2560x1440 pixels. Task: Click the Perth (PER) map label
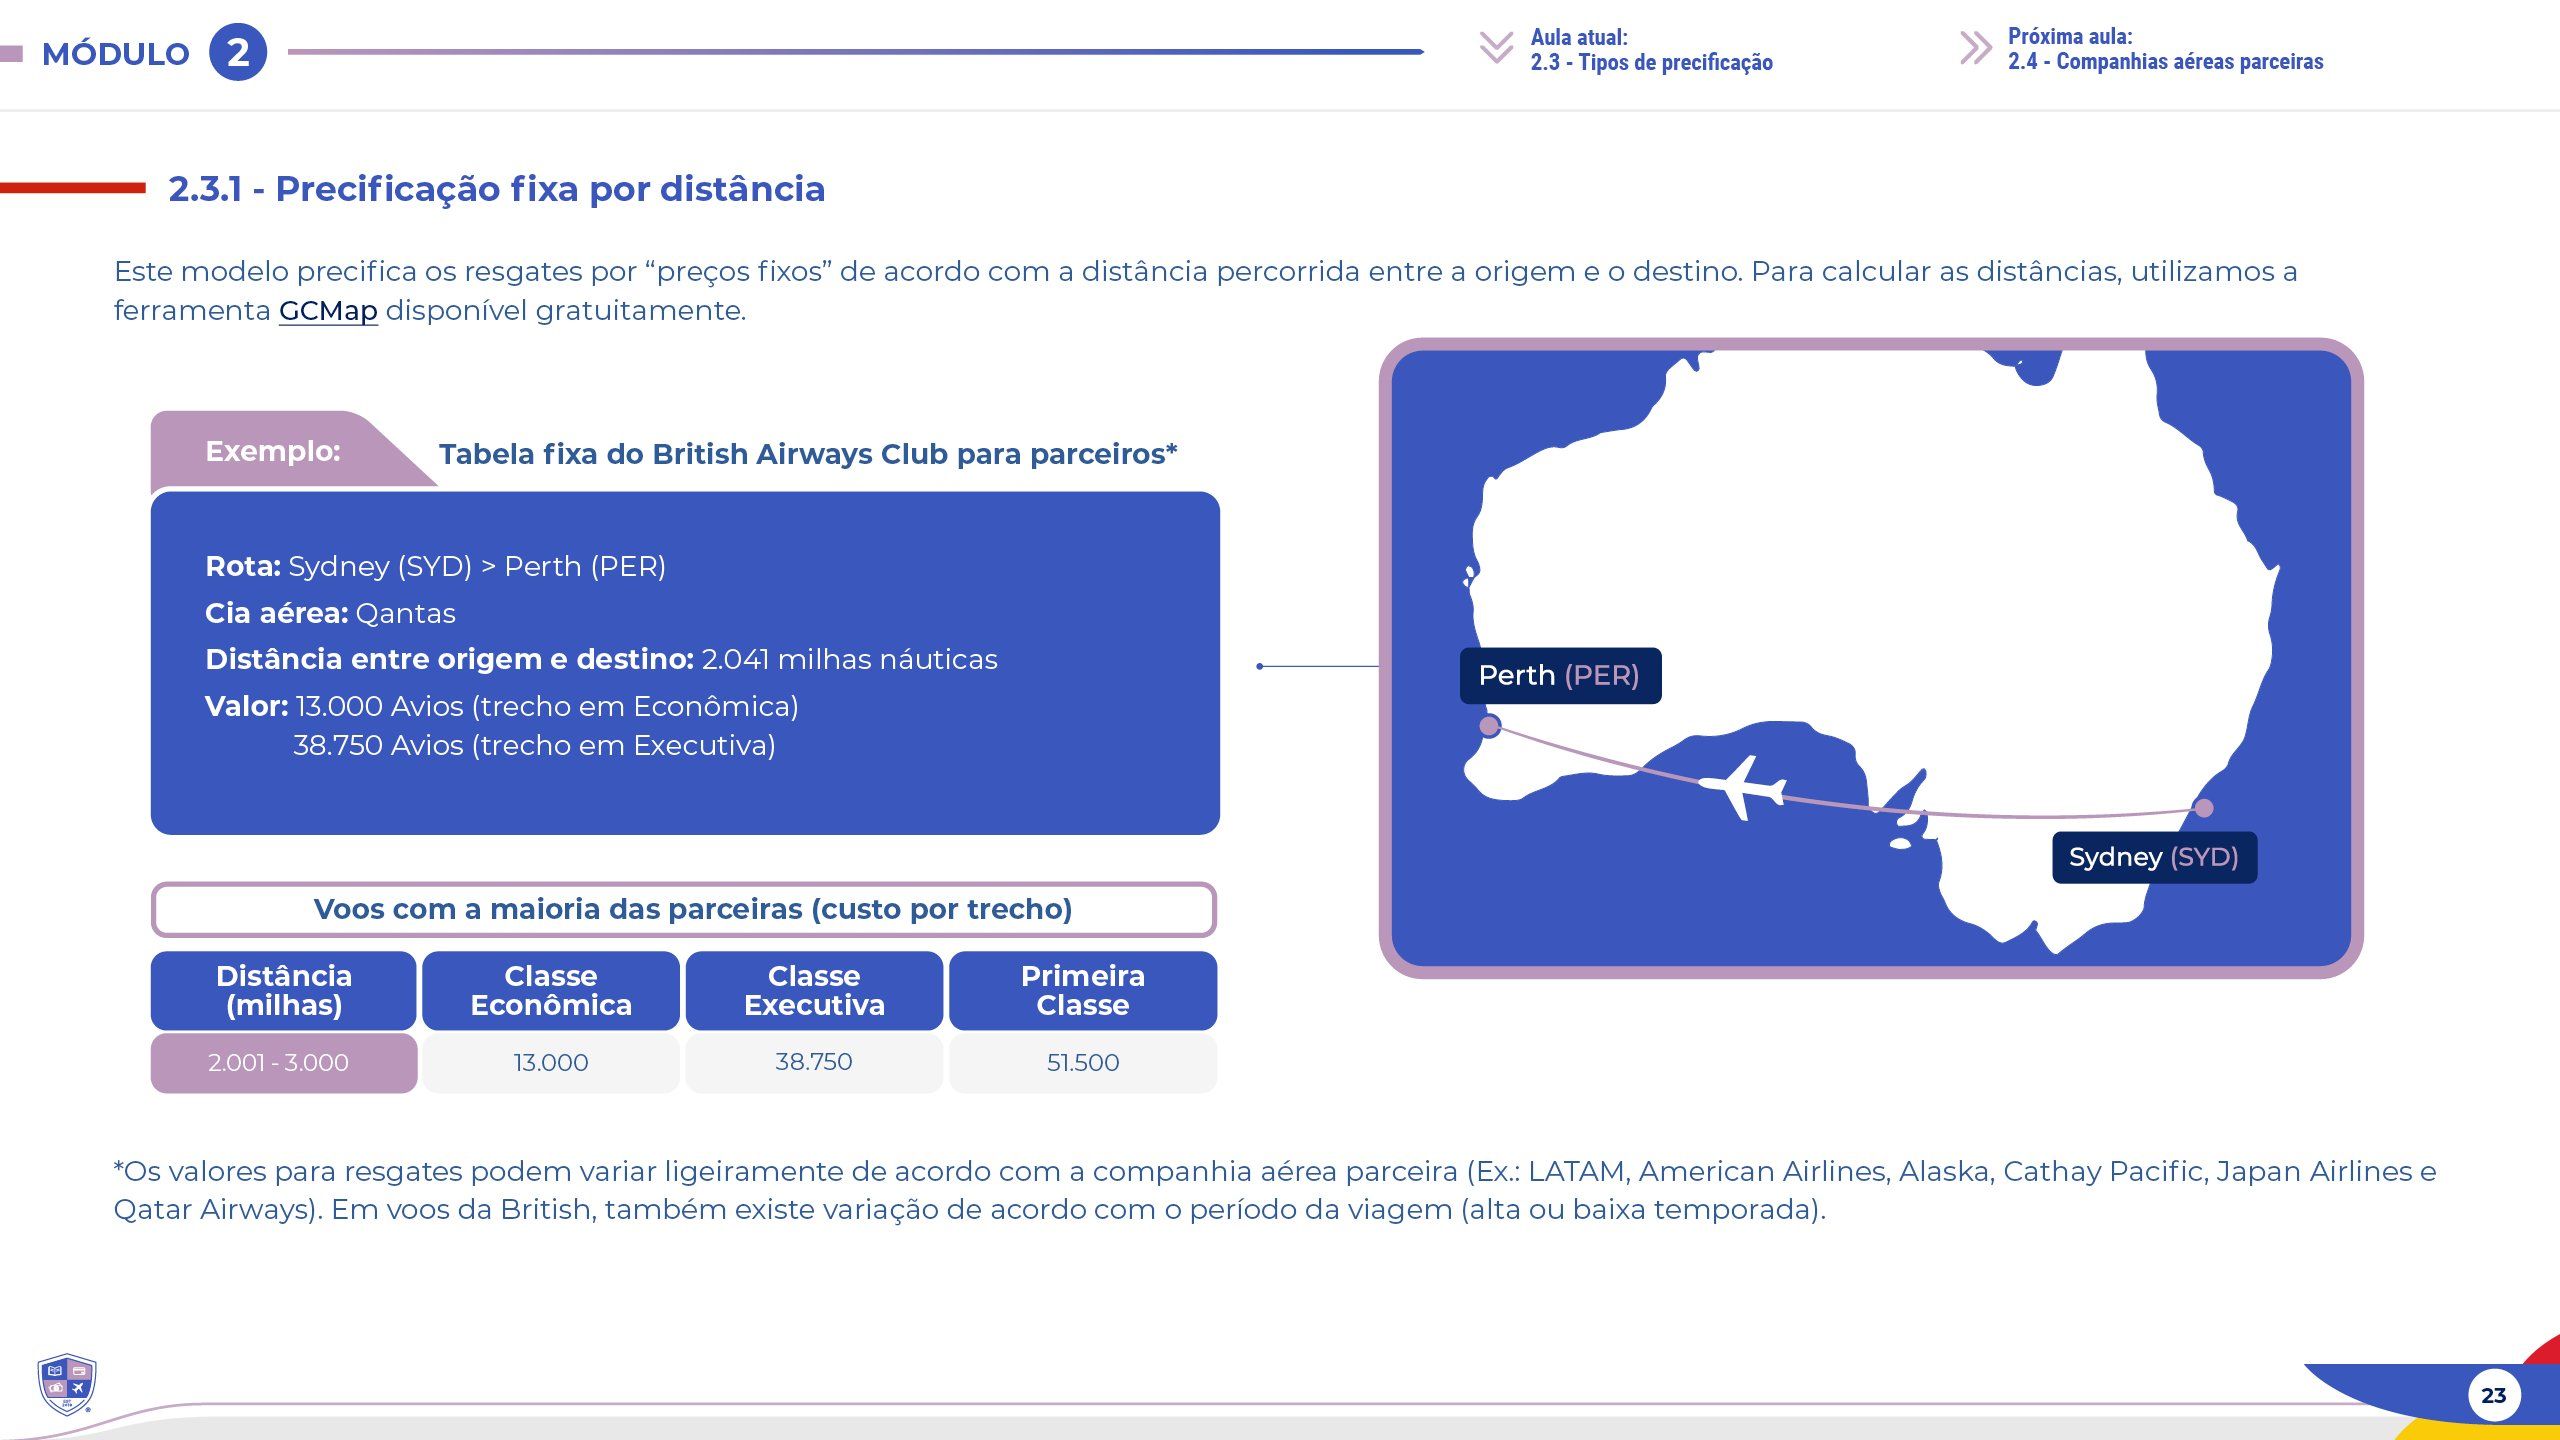(1559, 676)
